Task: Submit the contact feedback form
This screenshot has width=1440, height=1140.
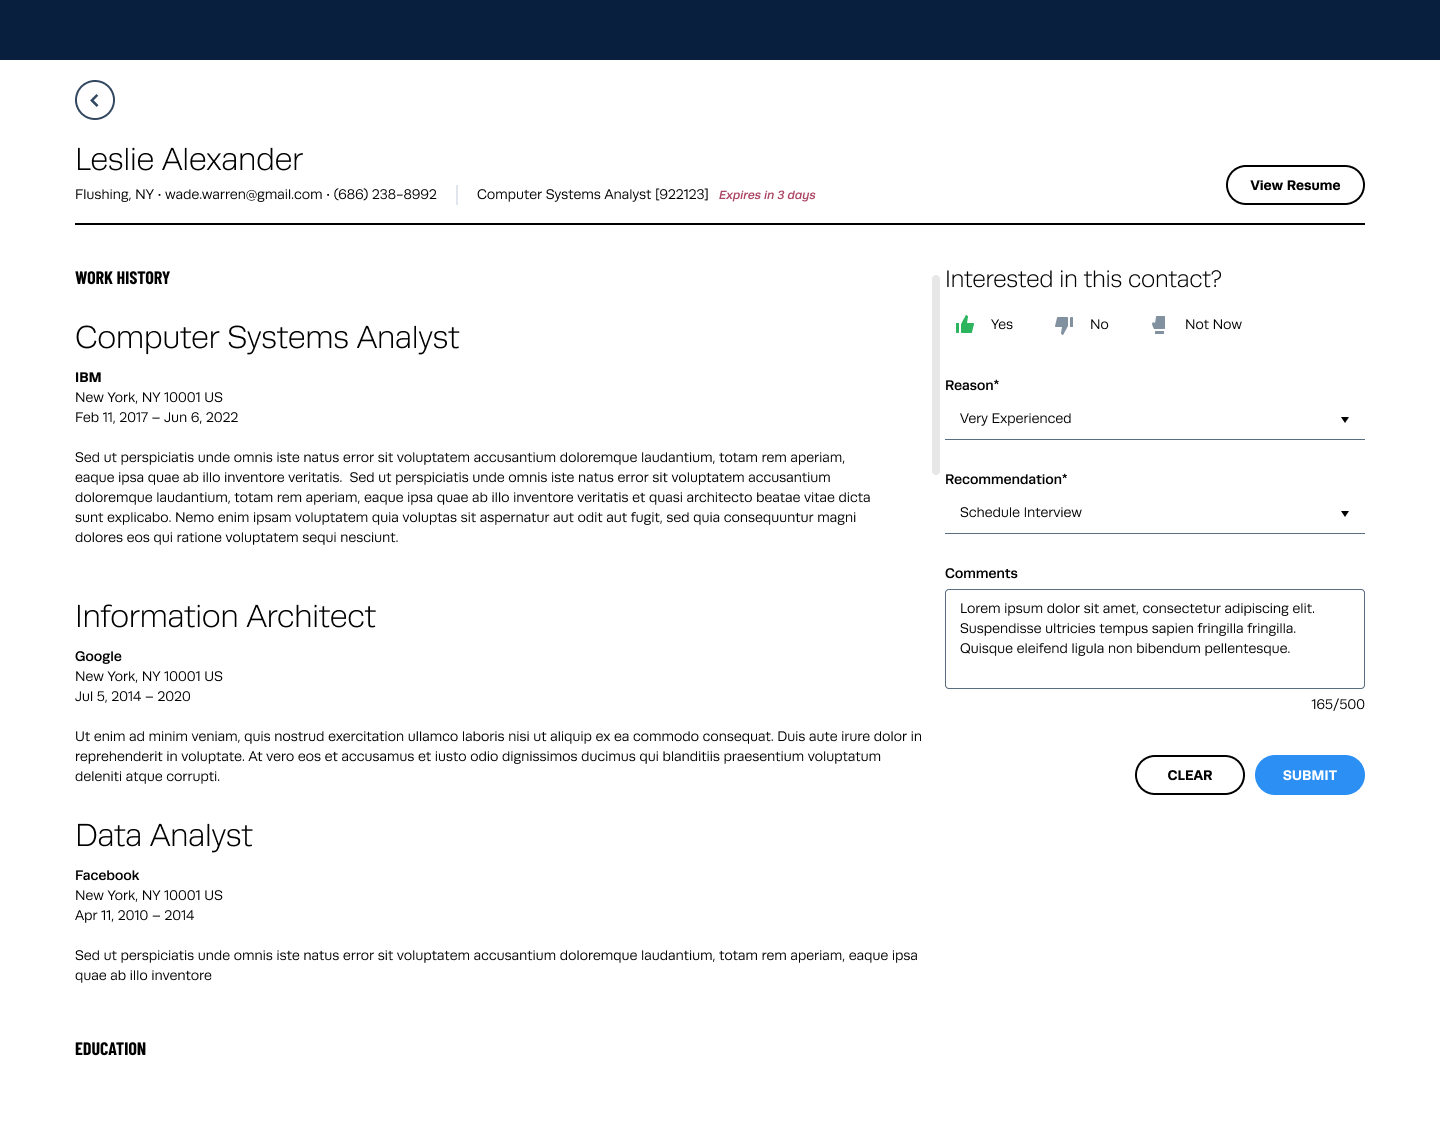Action: tap(1309, 775)
